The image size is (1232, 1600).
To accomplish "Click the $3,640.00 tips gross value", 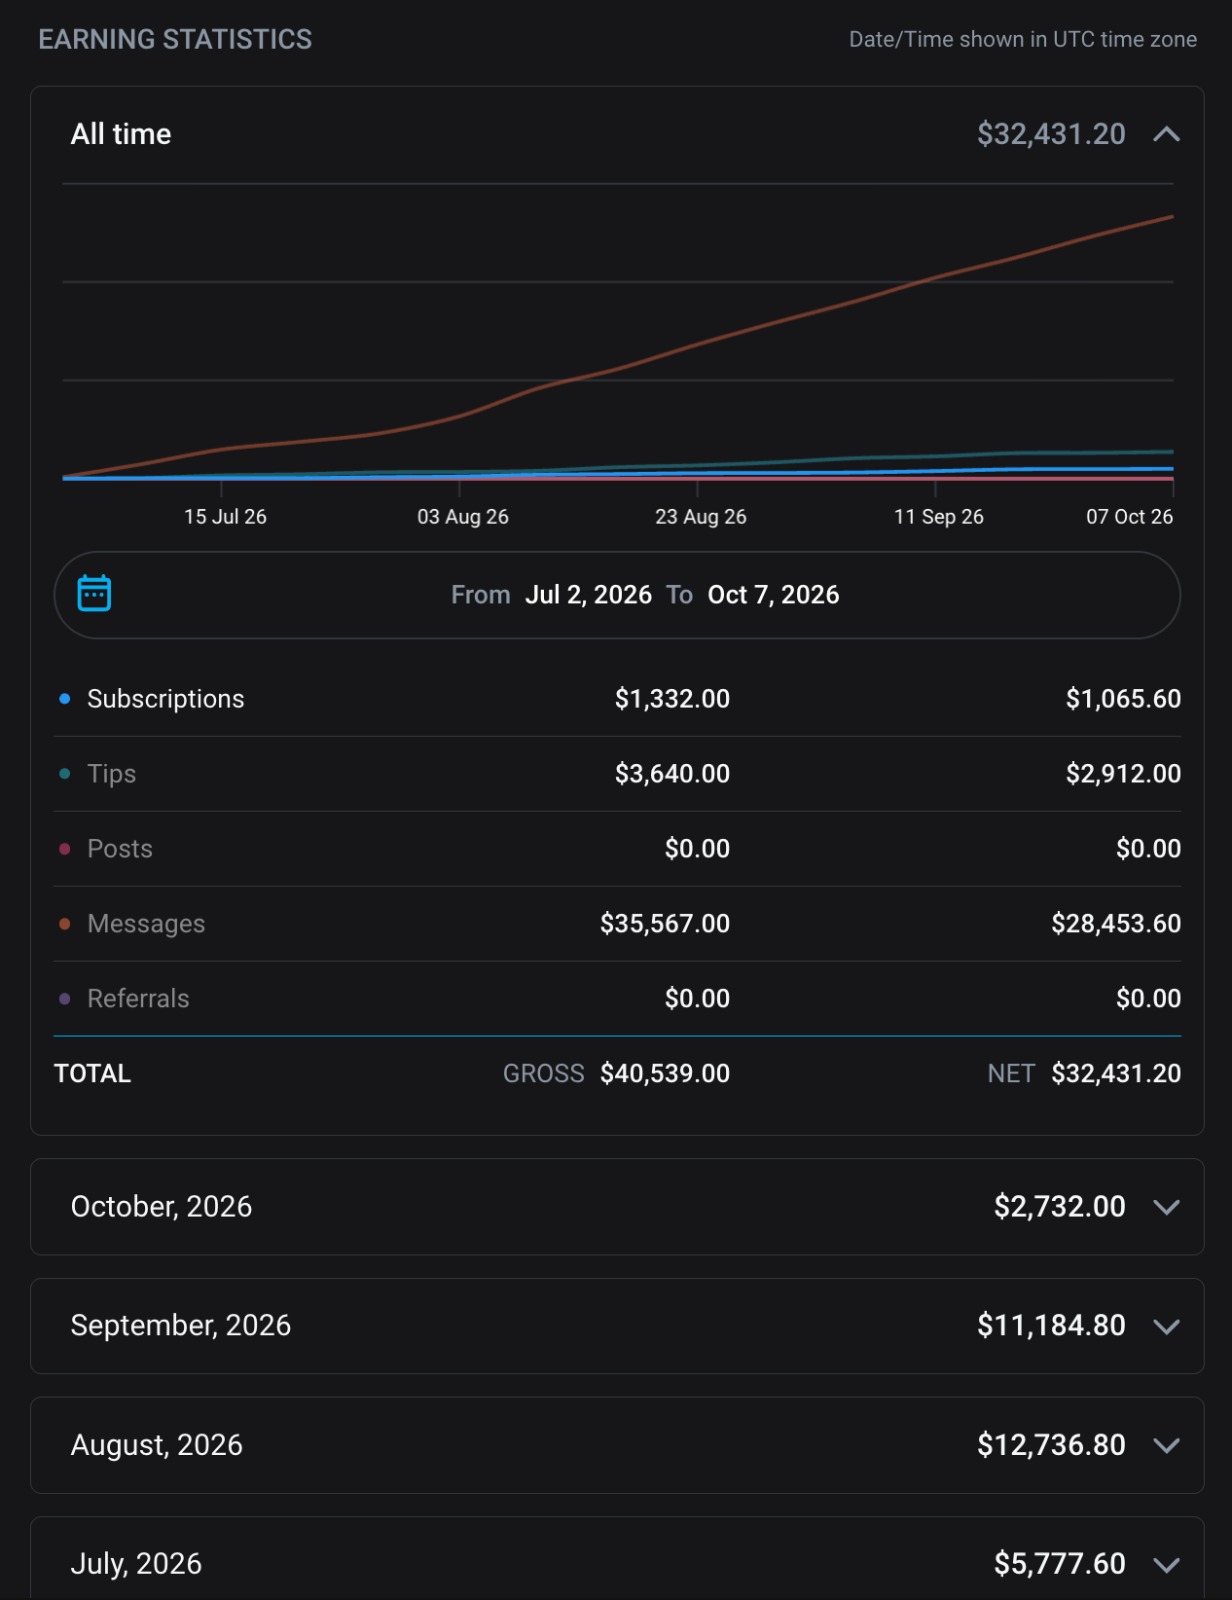I will (x=672, y=774).
